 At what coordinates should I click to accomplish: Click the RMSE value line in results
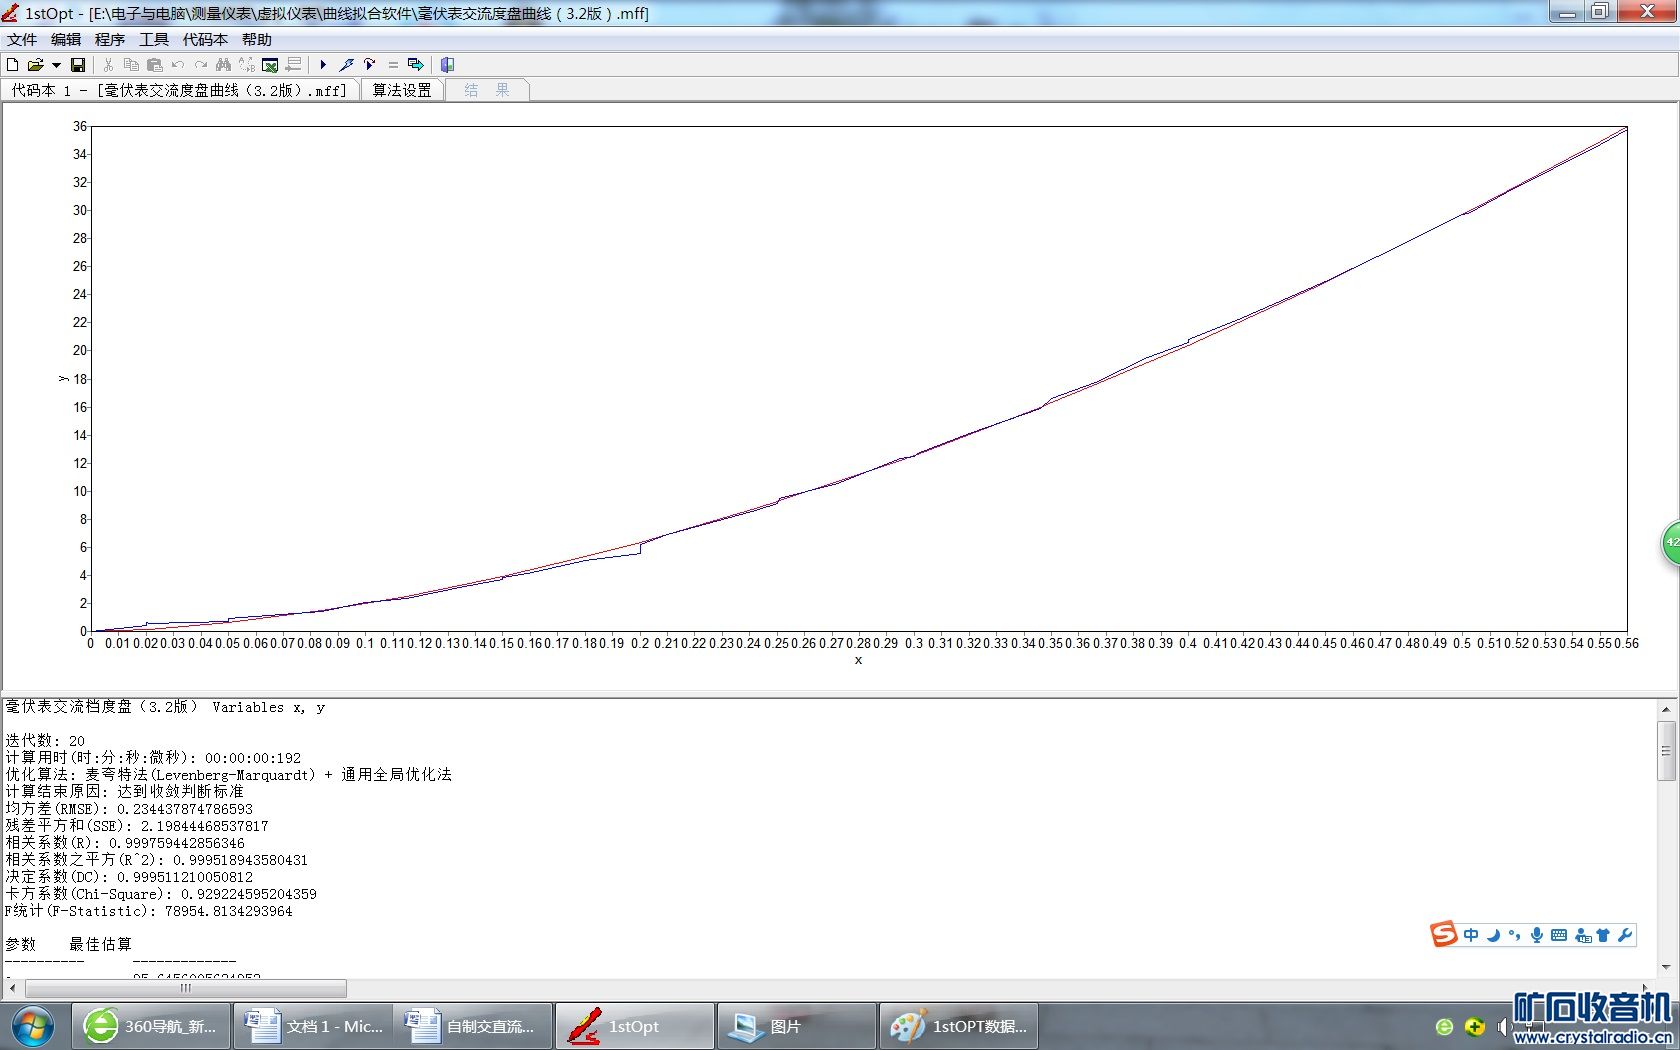click(129, 809)
